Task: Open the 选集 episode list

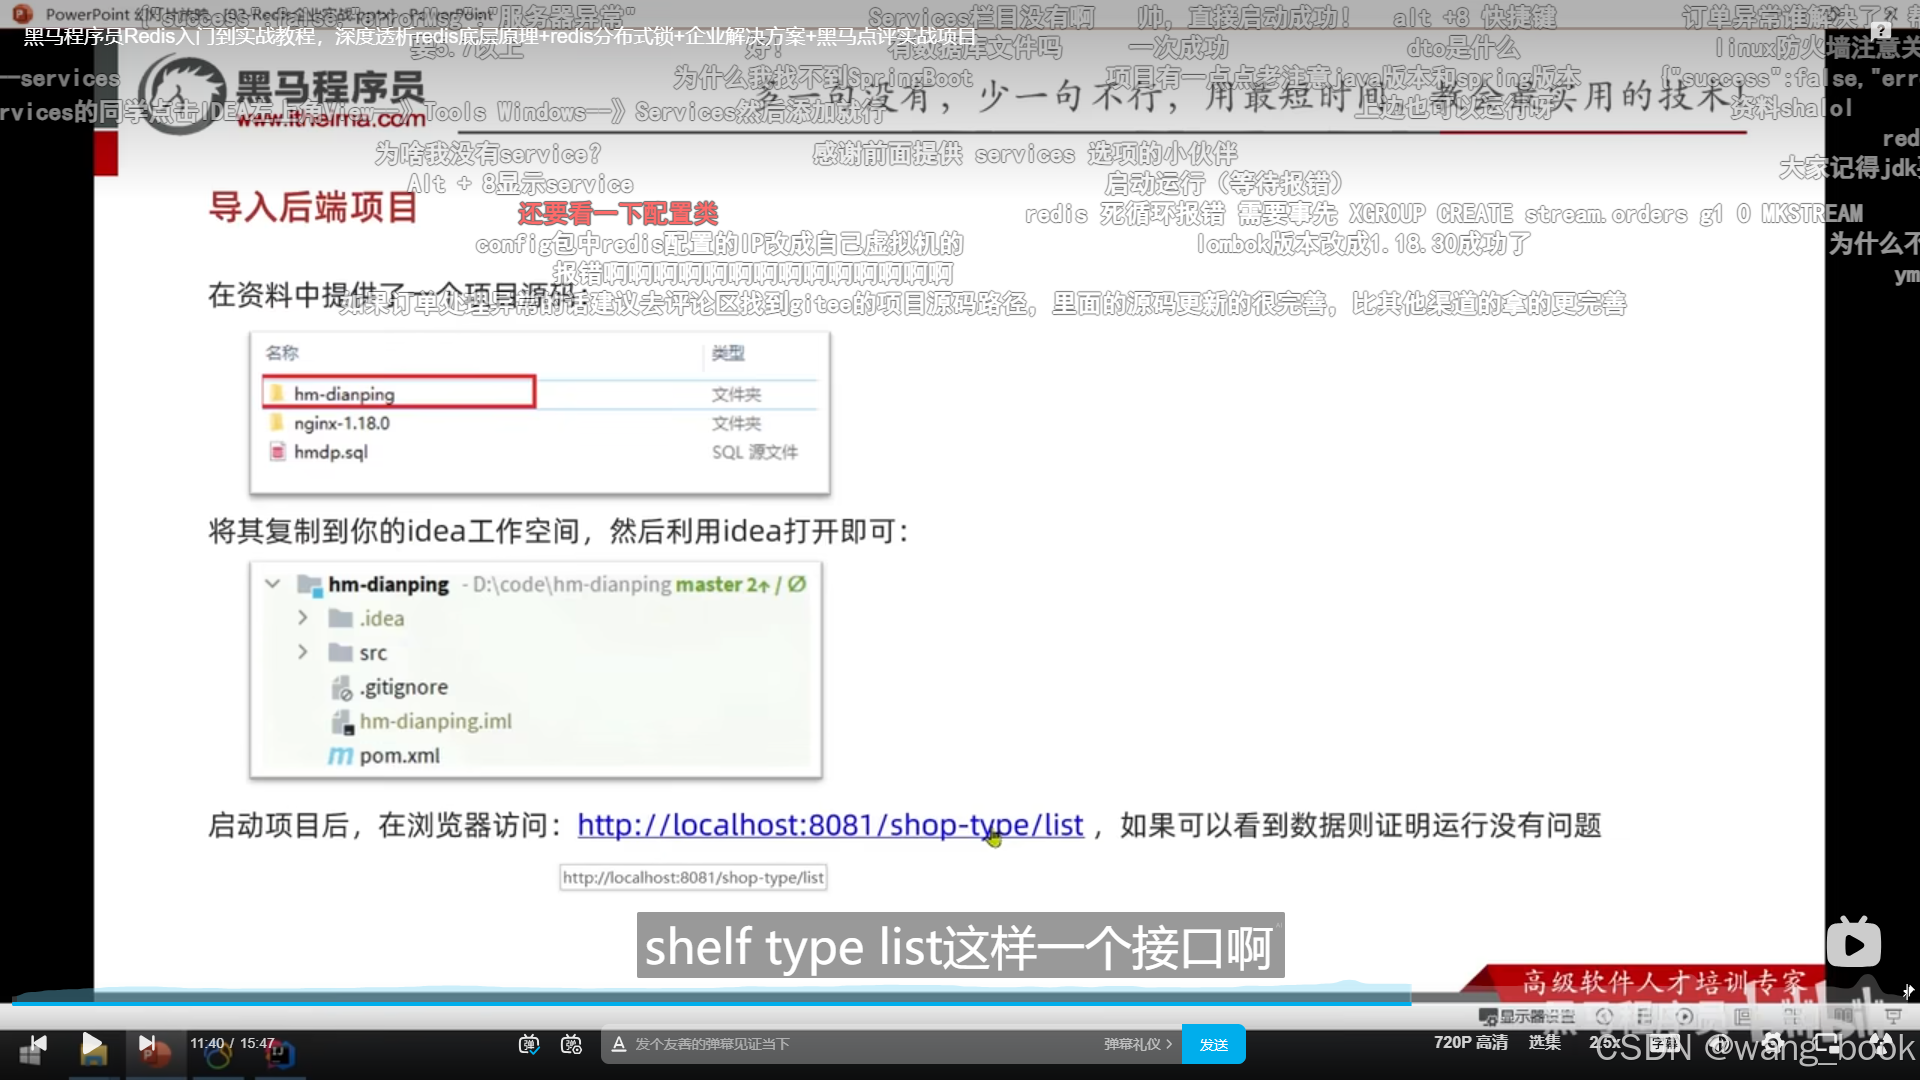Action: pos(1544,1042)
